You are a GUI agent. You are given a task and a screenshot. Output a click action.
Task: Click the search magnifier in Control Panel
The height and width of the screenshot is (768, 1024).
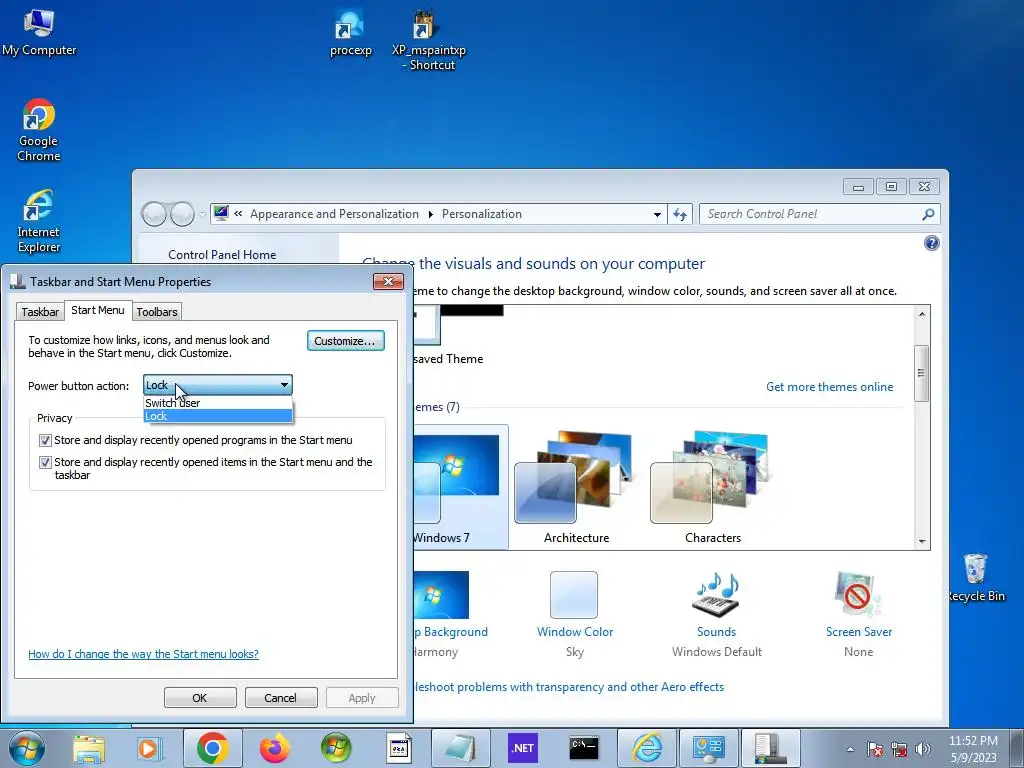coord(928,214)
